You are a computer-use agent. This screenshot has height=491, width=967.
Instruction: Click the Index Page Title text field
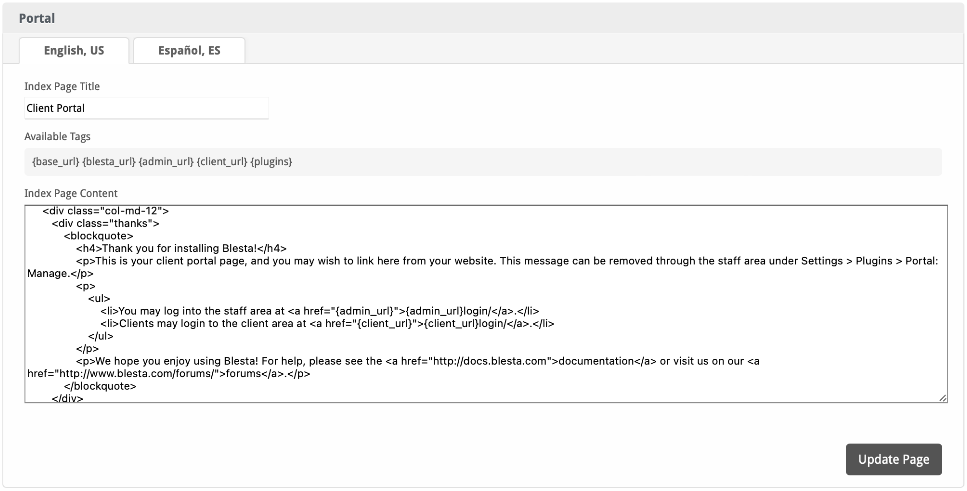[x=146, y=108]
